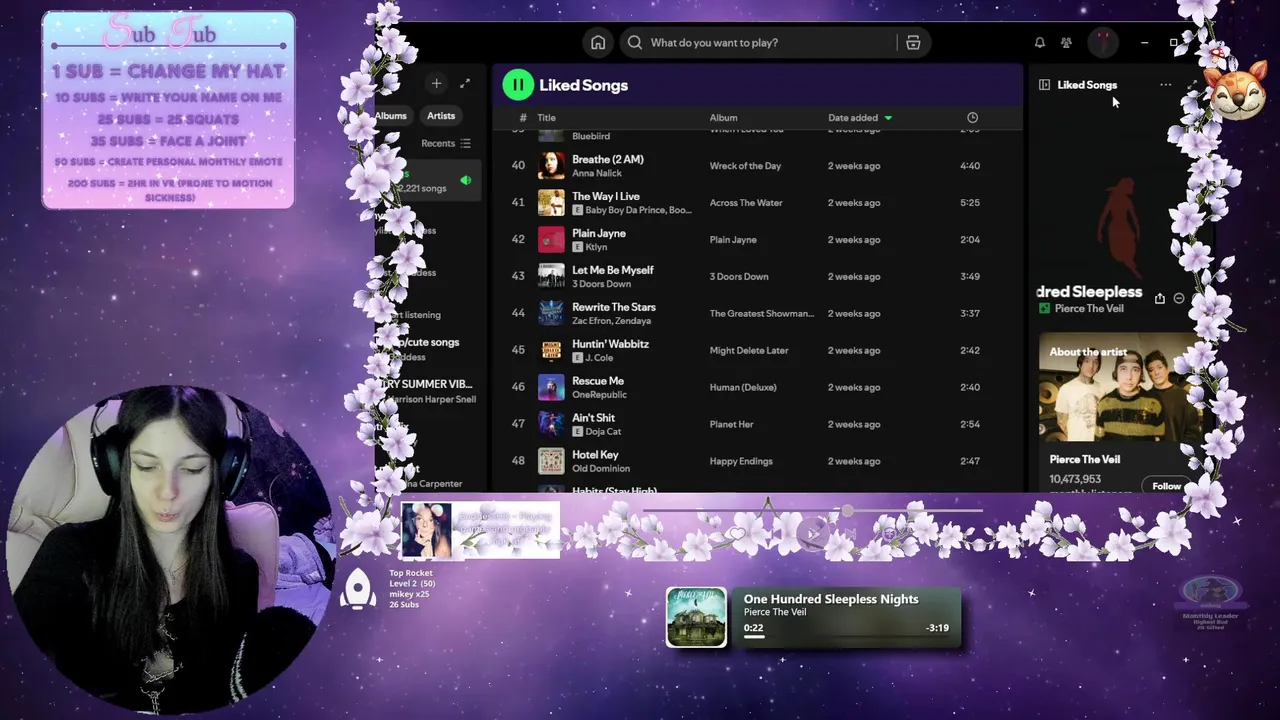Image resolution: width=1280 pixels, height=720 pixels.
Task: Click Huntin' Wabbitz album cover
Action: tap(551, 351)
